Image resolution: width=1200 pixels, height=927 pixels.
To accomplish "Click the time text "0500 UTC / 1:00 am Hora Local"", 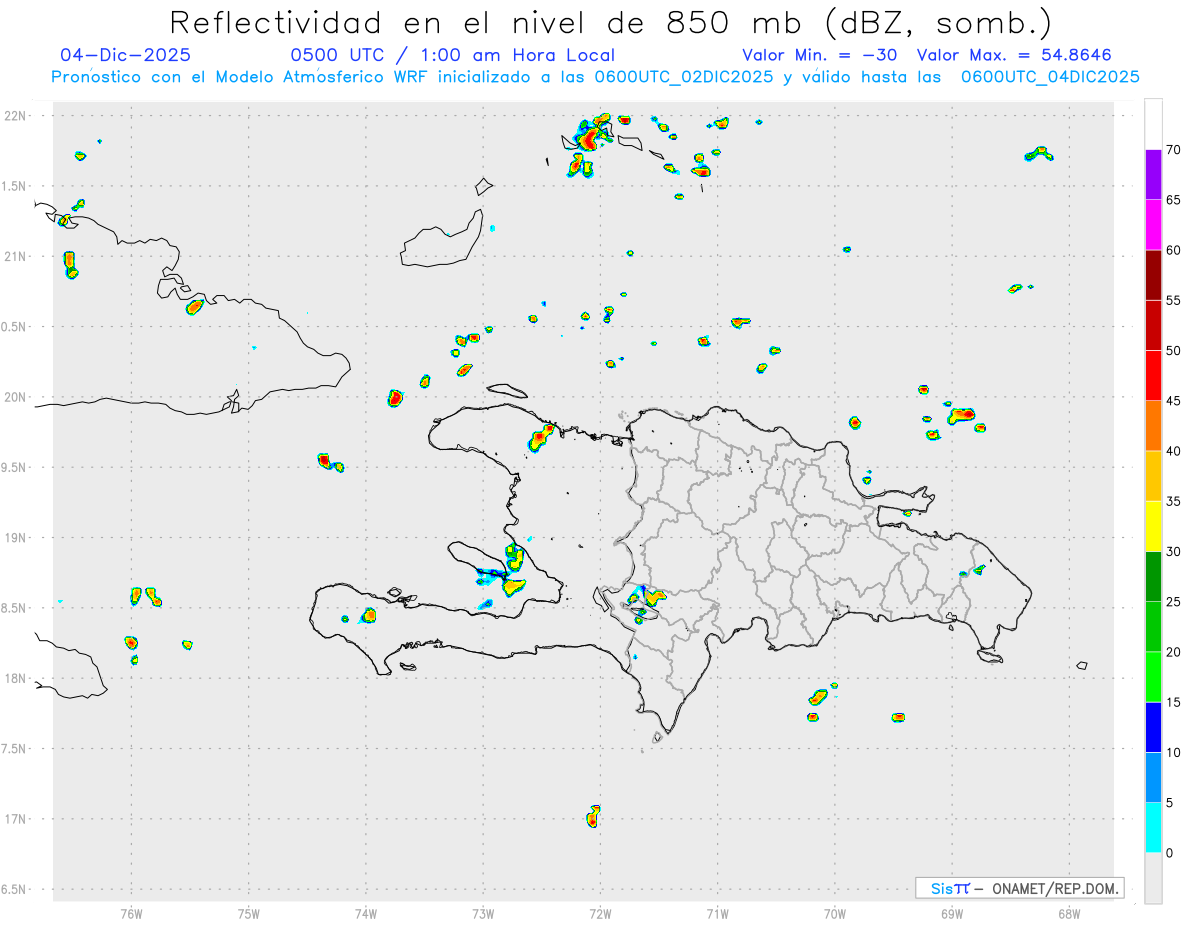I will pyautogui.click(x=453, y=55).
